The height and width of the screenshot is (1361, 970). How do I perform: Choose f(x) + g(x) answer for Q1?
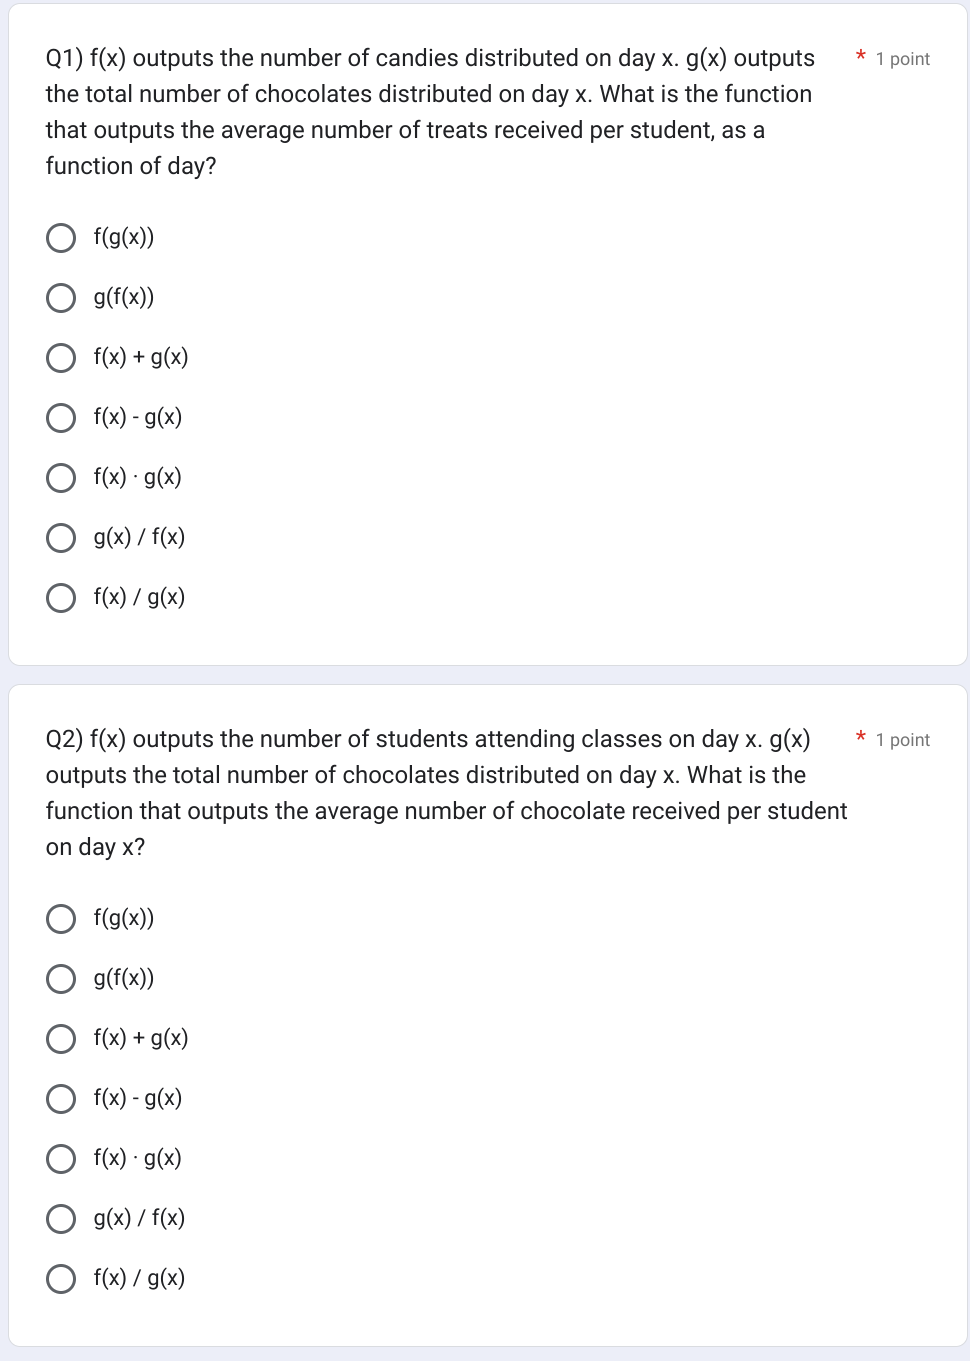(61, 357)
